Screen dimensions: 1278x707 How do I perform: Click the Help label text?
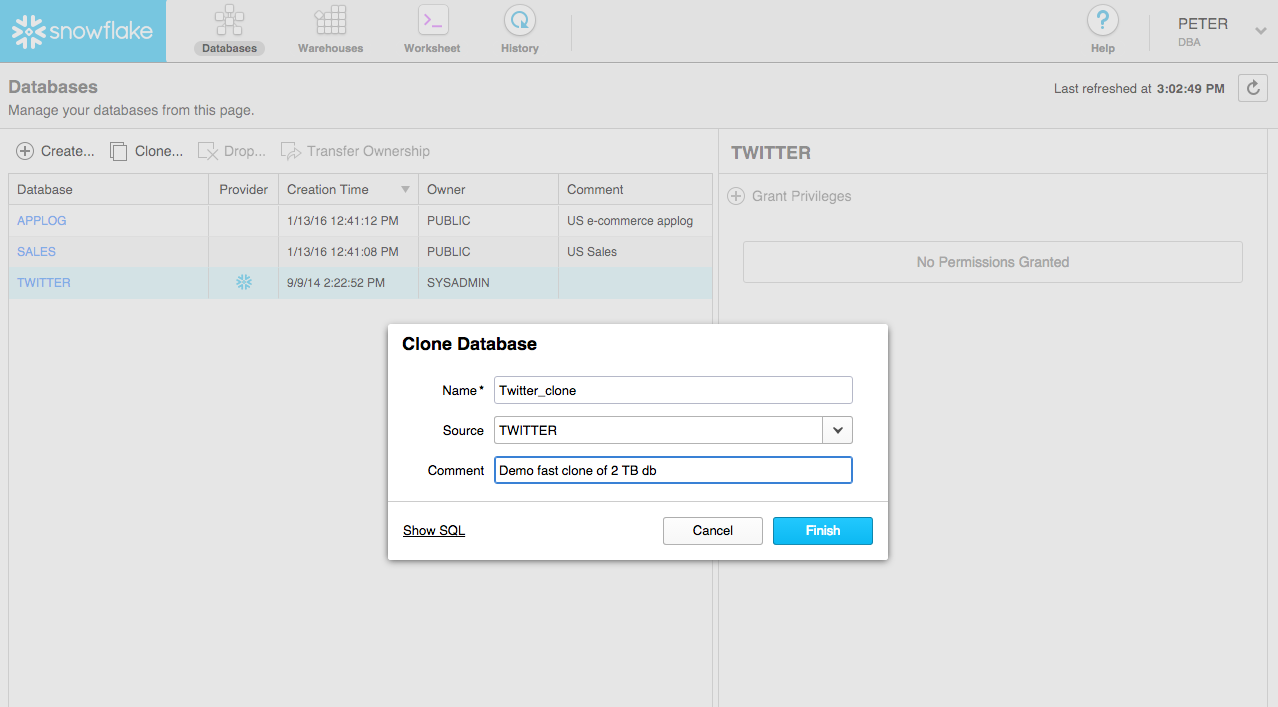tap(1103, 48)
